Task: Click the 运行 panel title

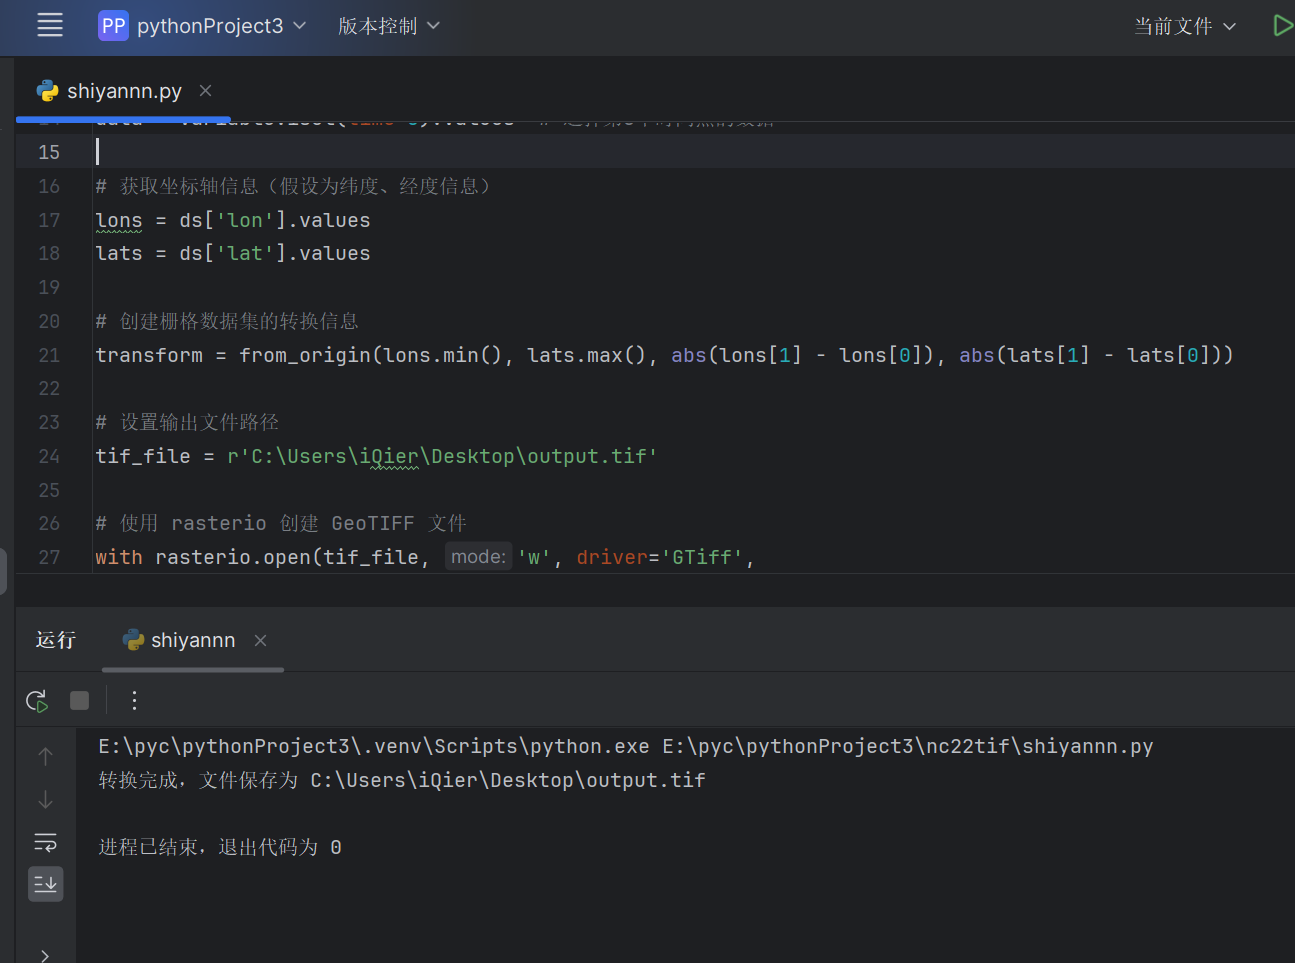Action: click(x=56, y=640)
